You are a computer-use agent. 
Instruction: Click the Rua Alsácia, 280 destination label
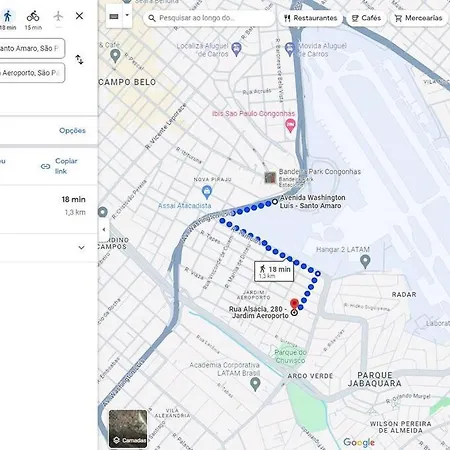click(259, 312)
